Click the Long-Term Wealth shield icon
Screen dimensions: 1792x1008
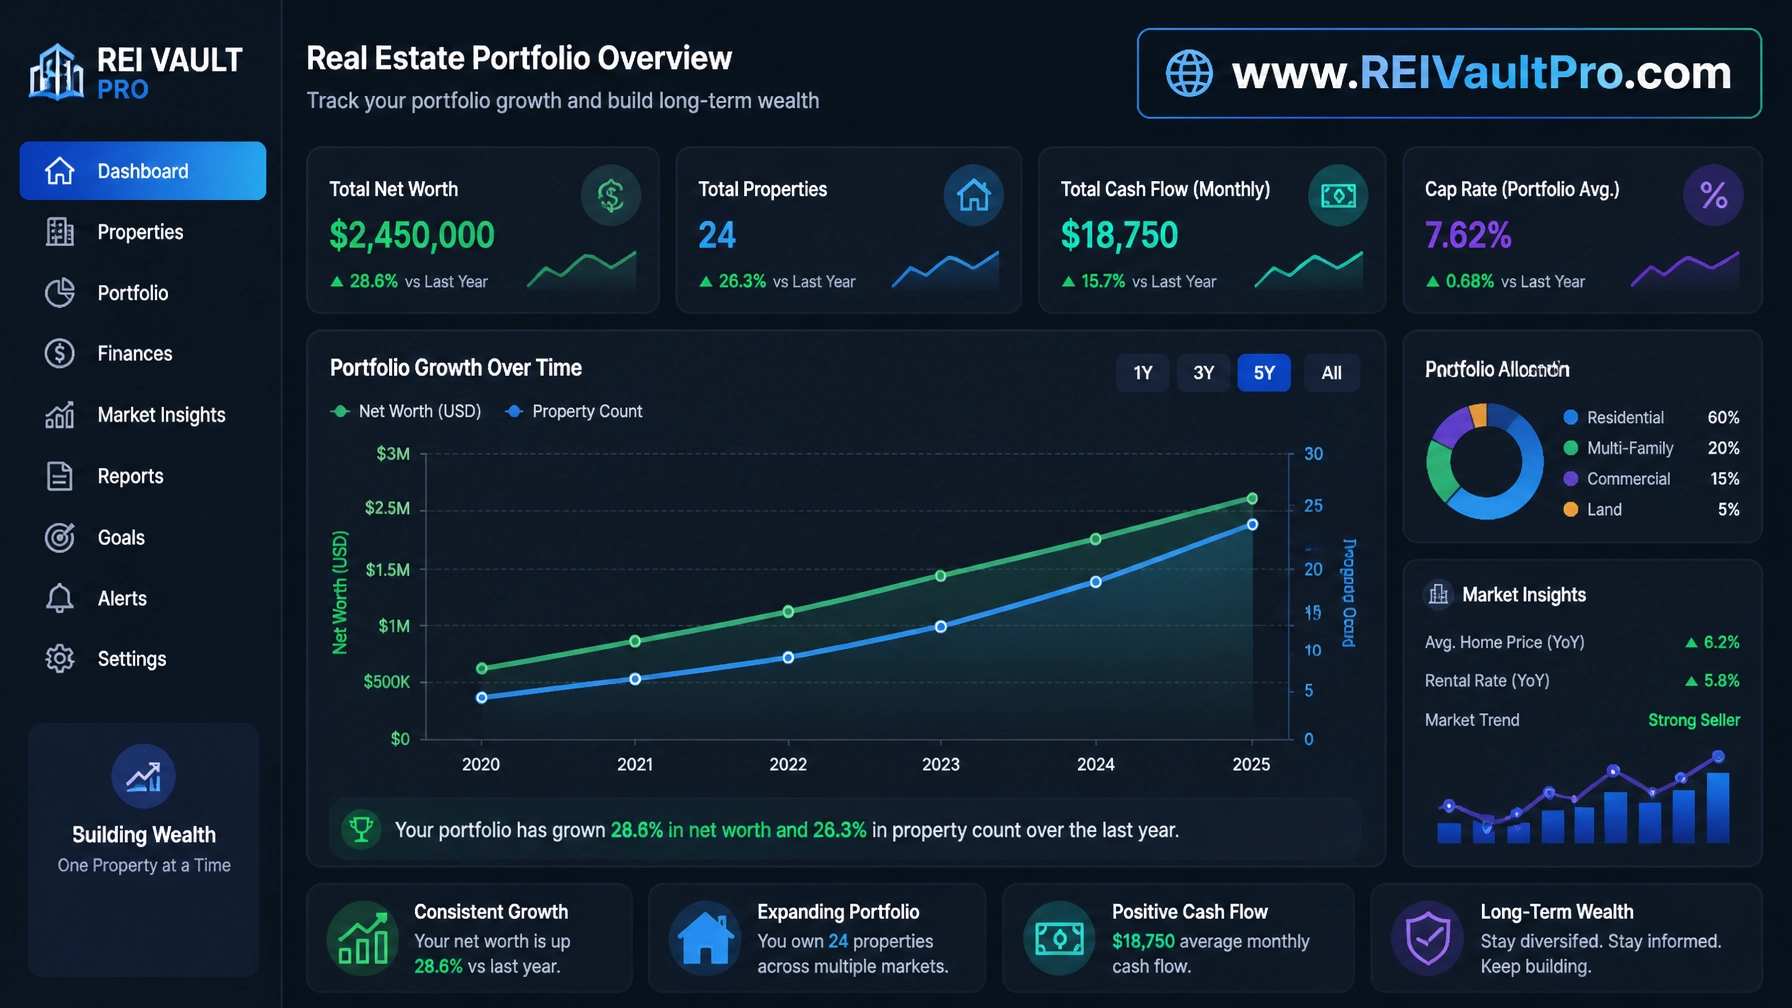1427,938
